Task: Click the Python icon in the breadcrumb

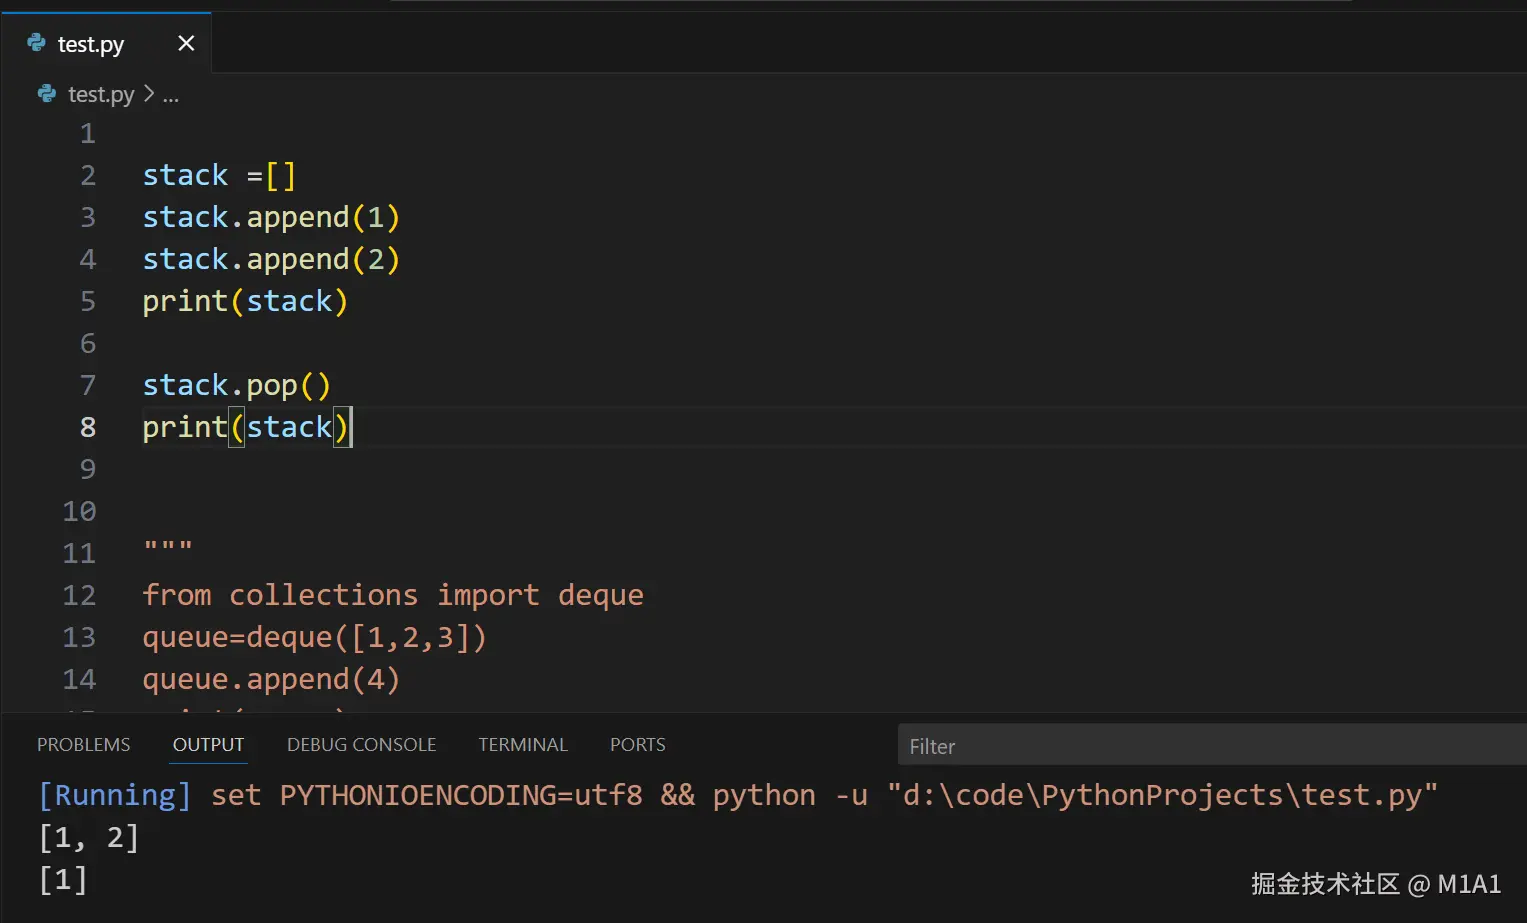Action: coord(46,94)
